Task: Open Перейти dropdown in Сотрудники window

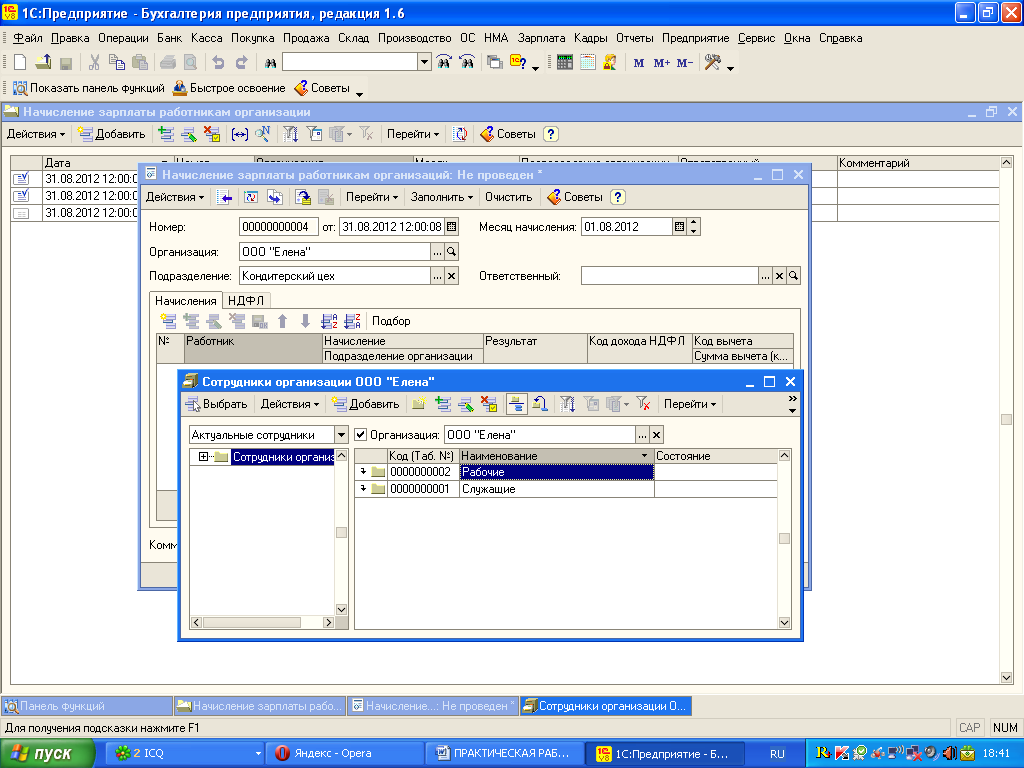Action: point(690,404)
